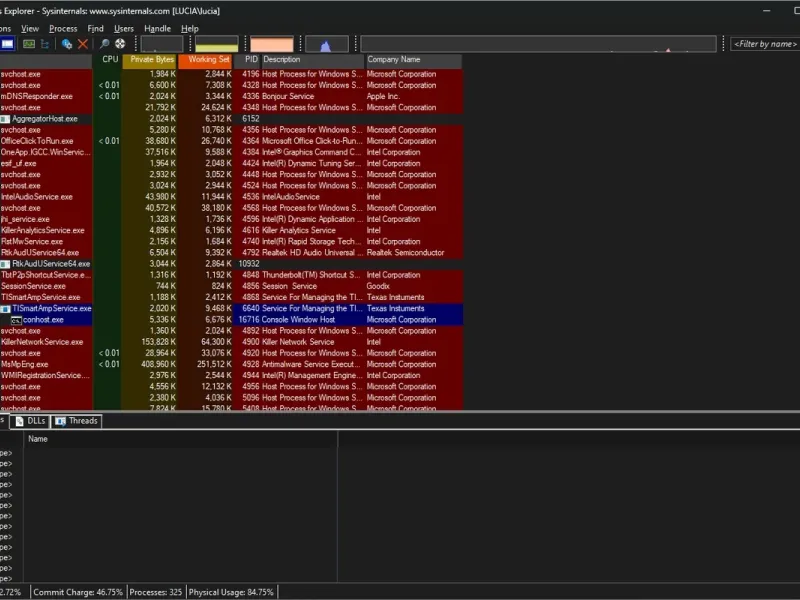Select OneApp.IGCC.WinService process row
This screenshot has width=800, height=600.
(x=231, y=153)
